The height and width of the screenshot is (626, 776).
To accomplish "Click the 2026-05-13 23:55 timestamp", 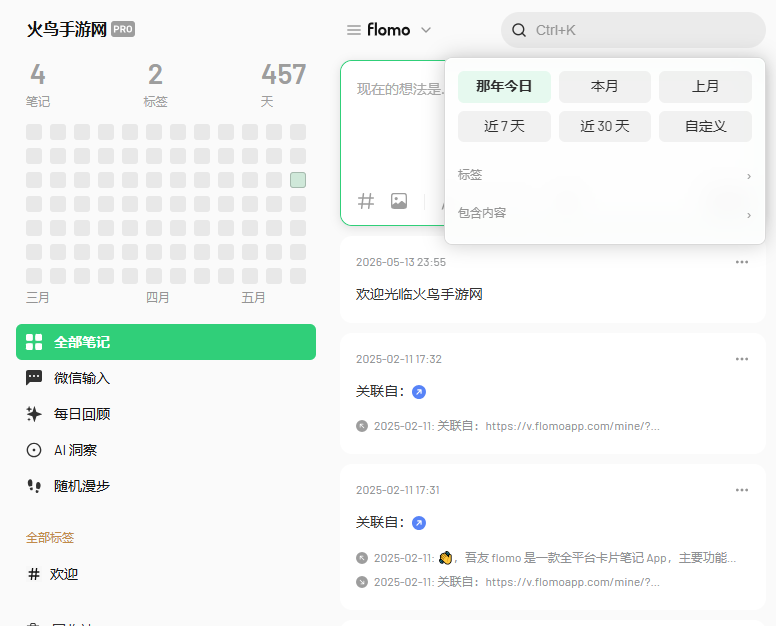I will (401, 262).
